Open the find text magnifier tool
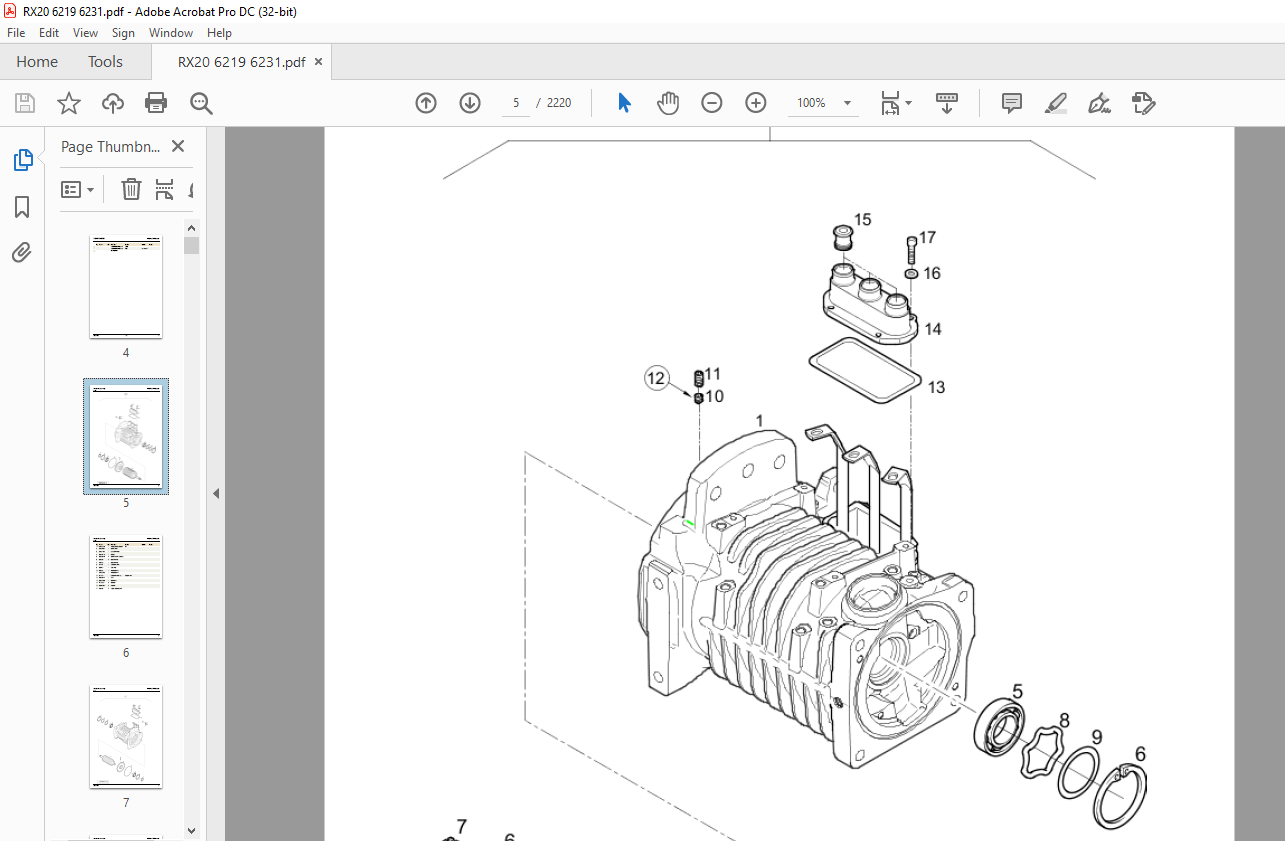 point(201,103)
